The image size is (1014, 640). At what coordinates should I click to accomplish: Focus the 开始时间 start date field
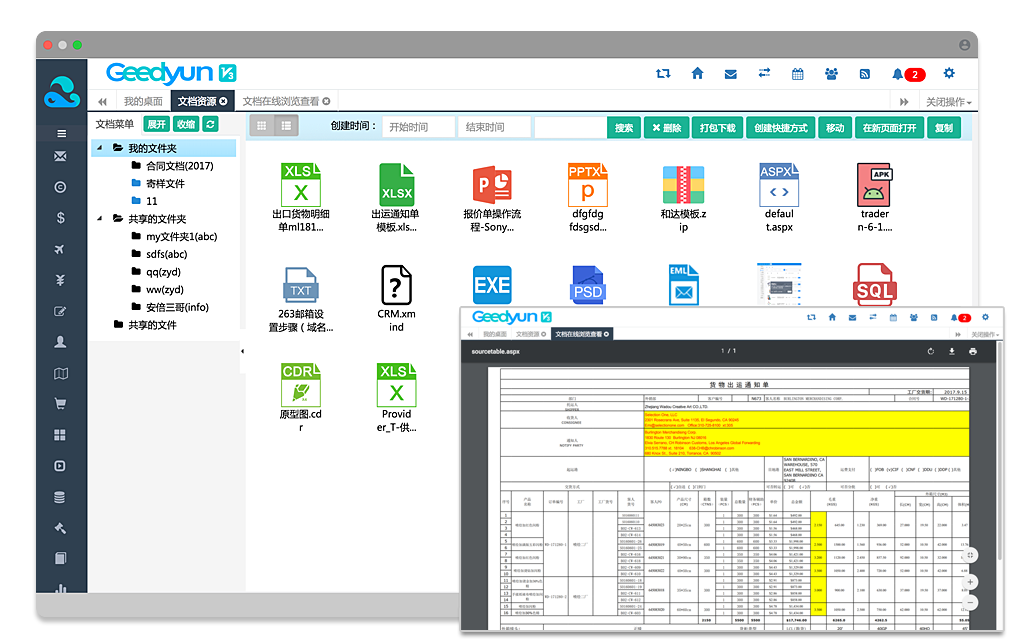[x=418, y=127]
